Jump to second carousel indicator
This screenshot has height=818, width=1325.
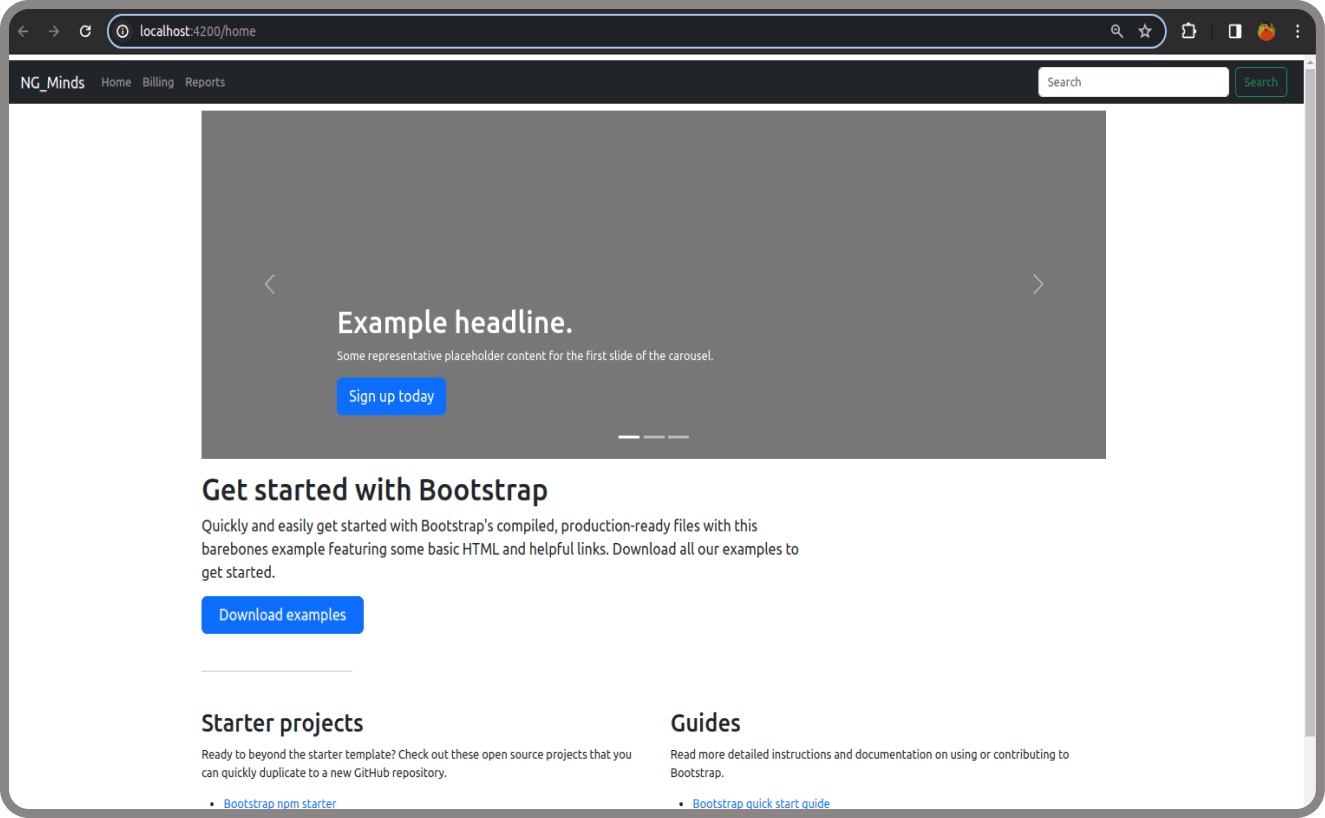pos(654,437)
